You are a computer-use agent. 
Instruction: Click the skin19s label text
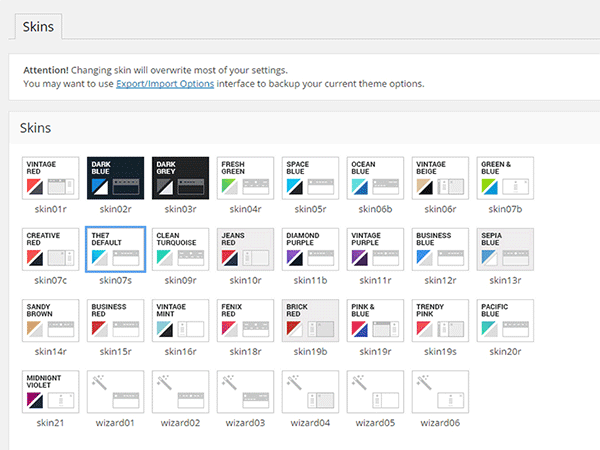click(440, 351)
